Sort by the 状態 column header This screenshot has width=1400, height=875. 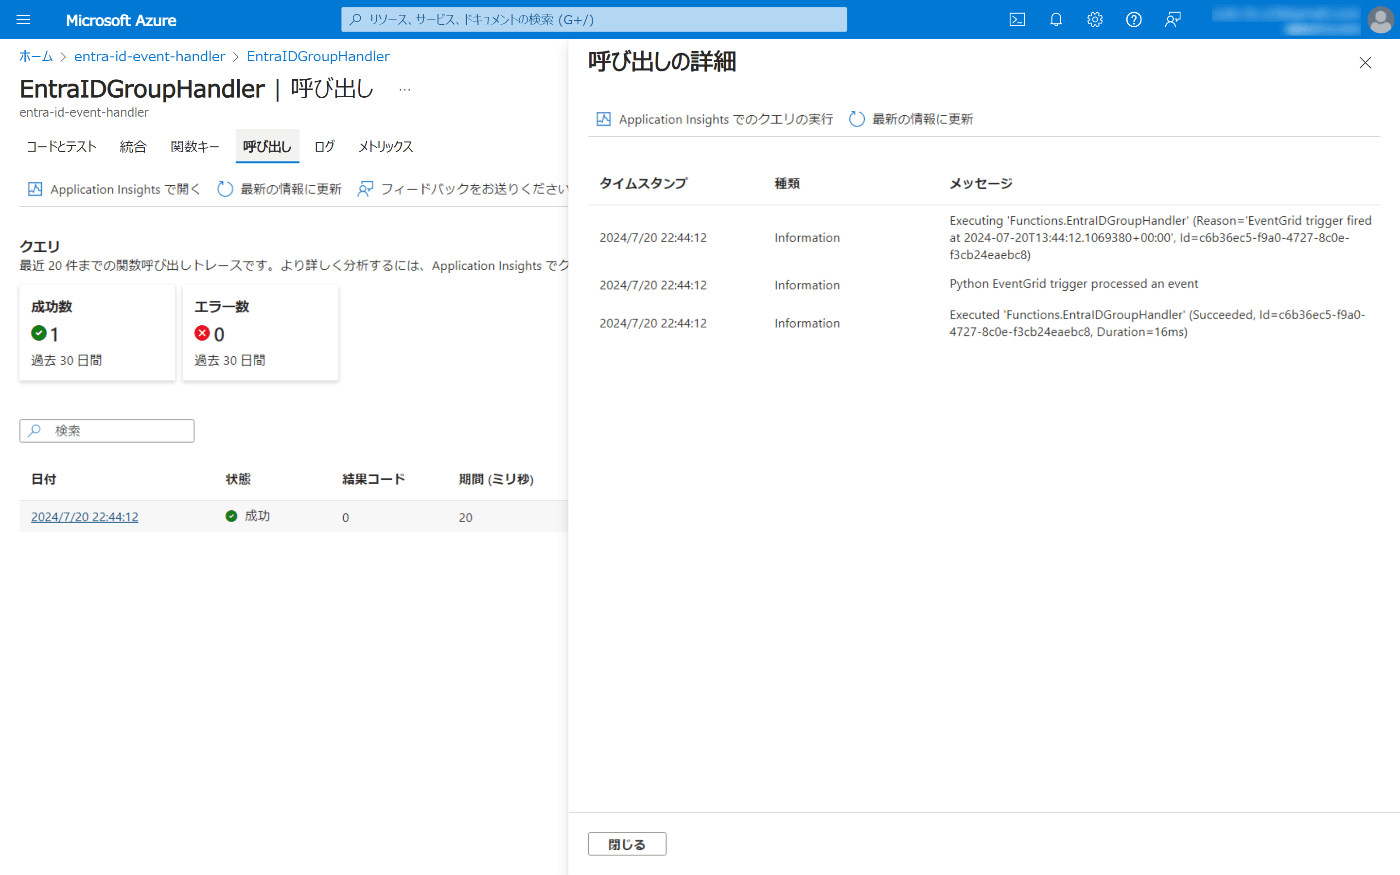point(238,480)
